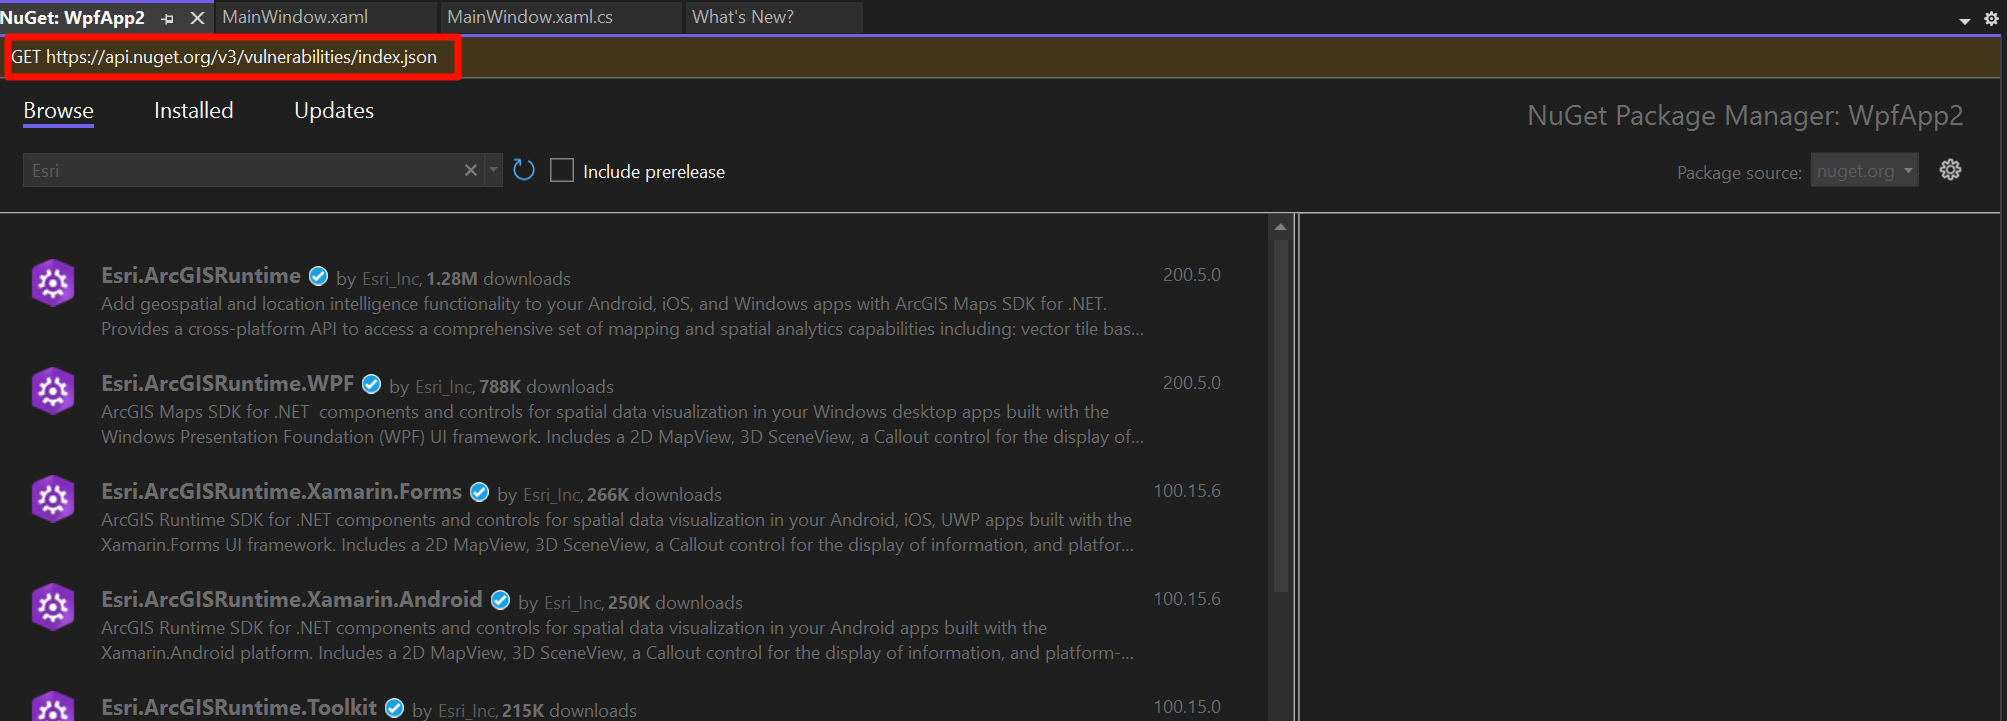
Task: Pin the NuGet: WpfApp2 tab
Action: tap(167, 19)
